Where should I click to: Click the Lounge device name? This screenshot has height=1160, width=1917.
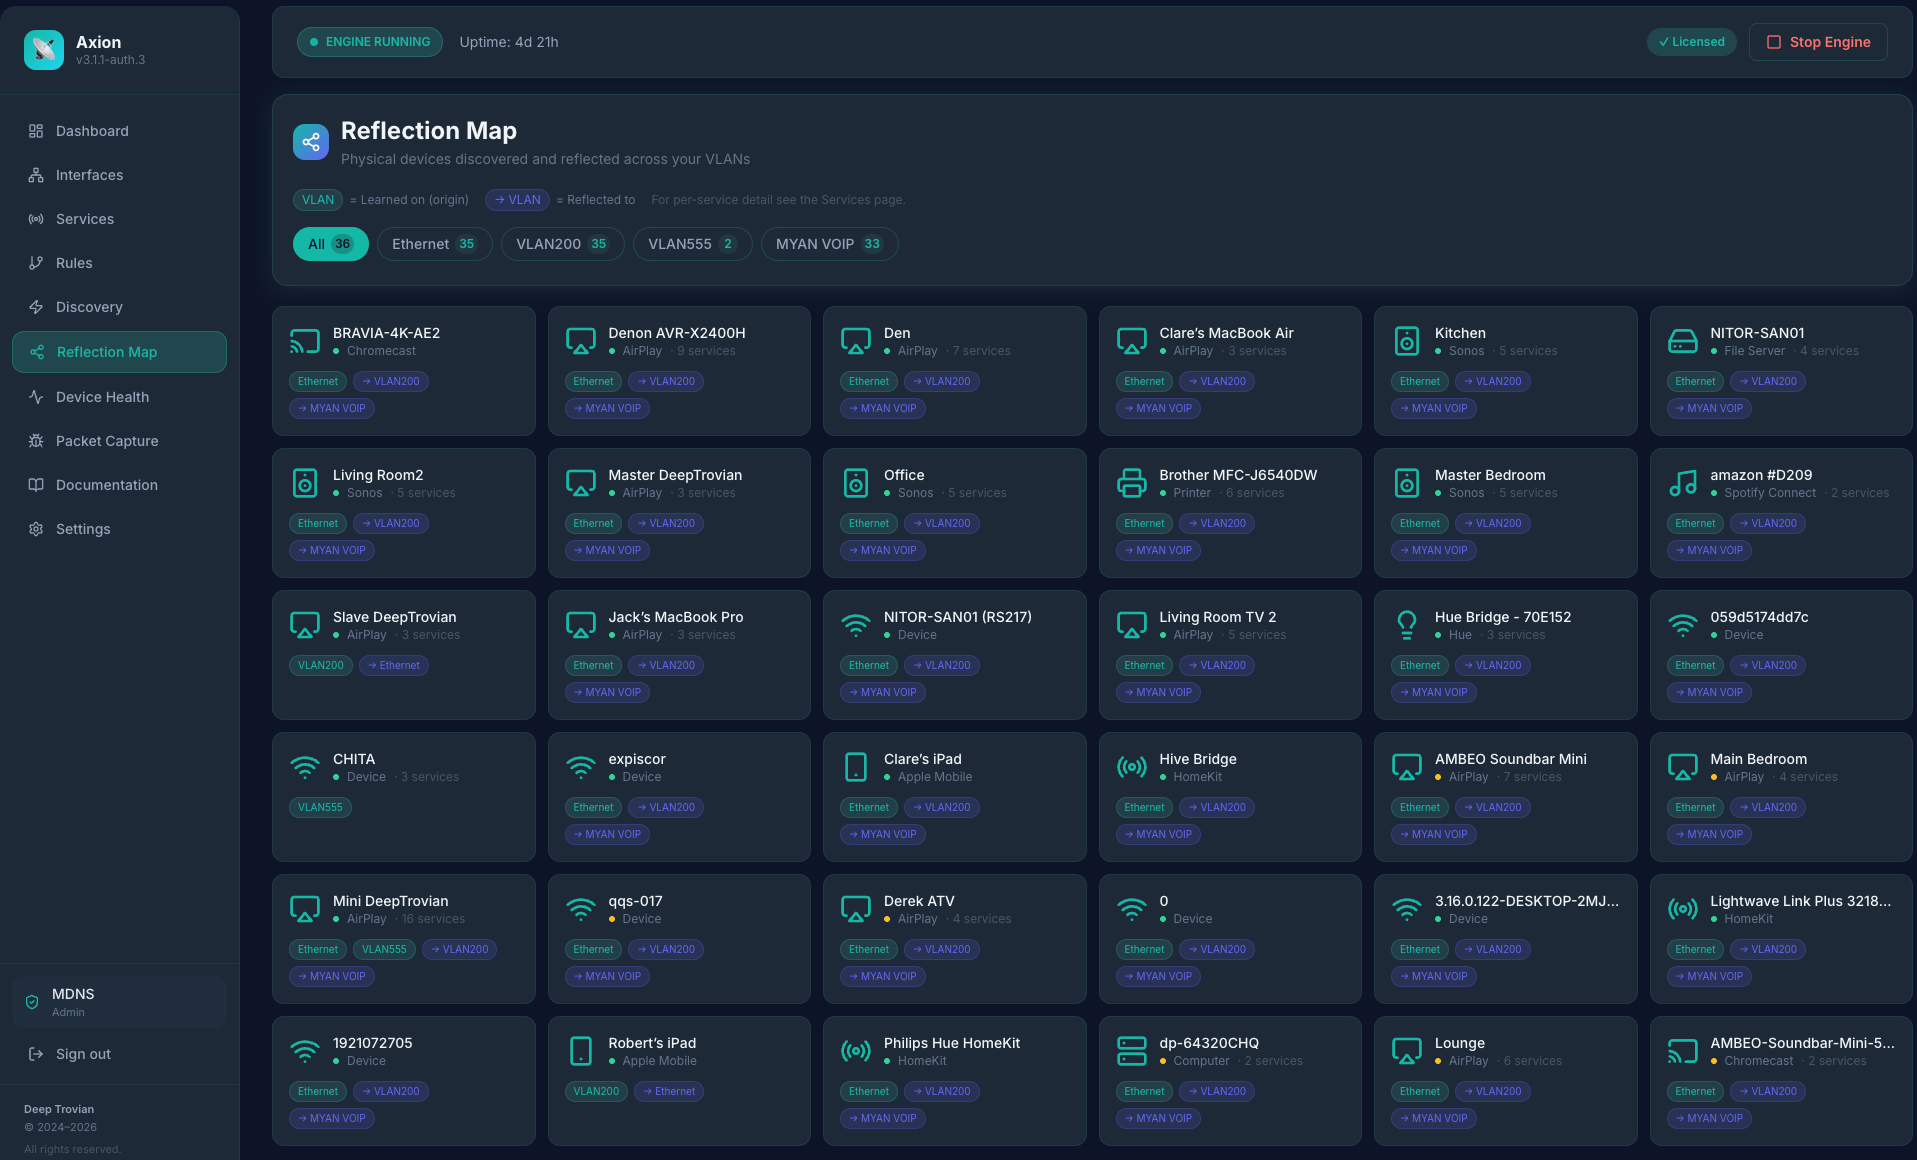(x=1459, y=1043)
